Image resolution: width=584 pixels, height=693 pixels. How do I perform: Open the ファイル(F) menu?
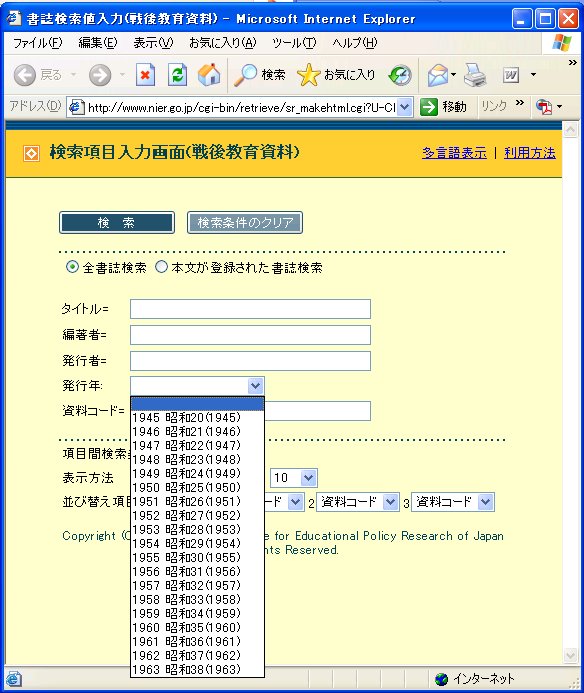point(38,43)
